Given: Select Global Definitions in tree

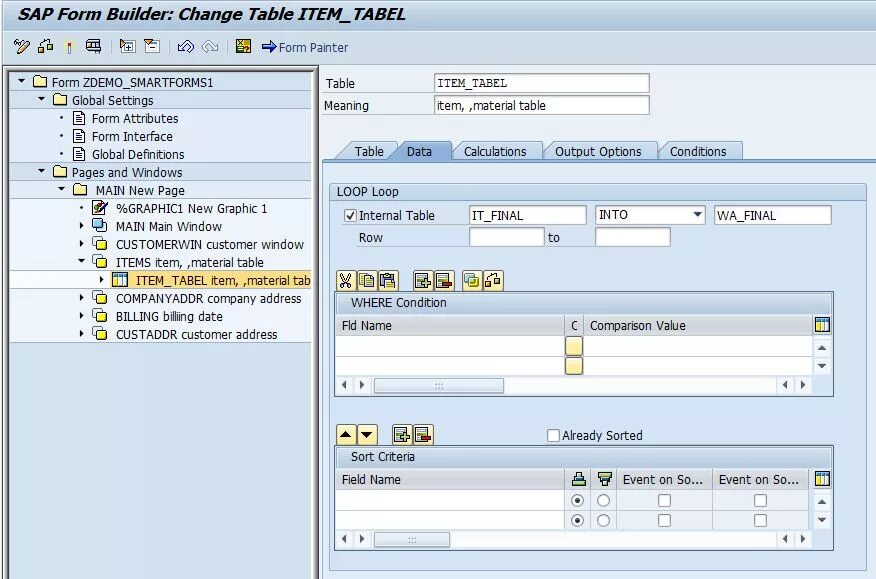Looking at the screenshot, I should pyautogui.click(x=138, y=154).
